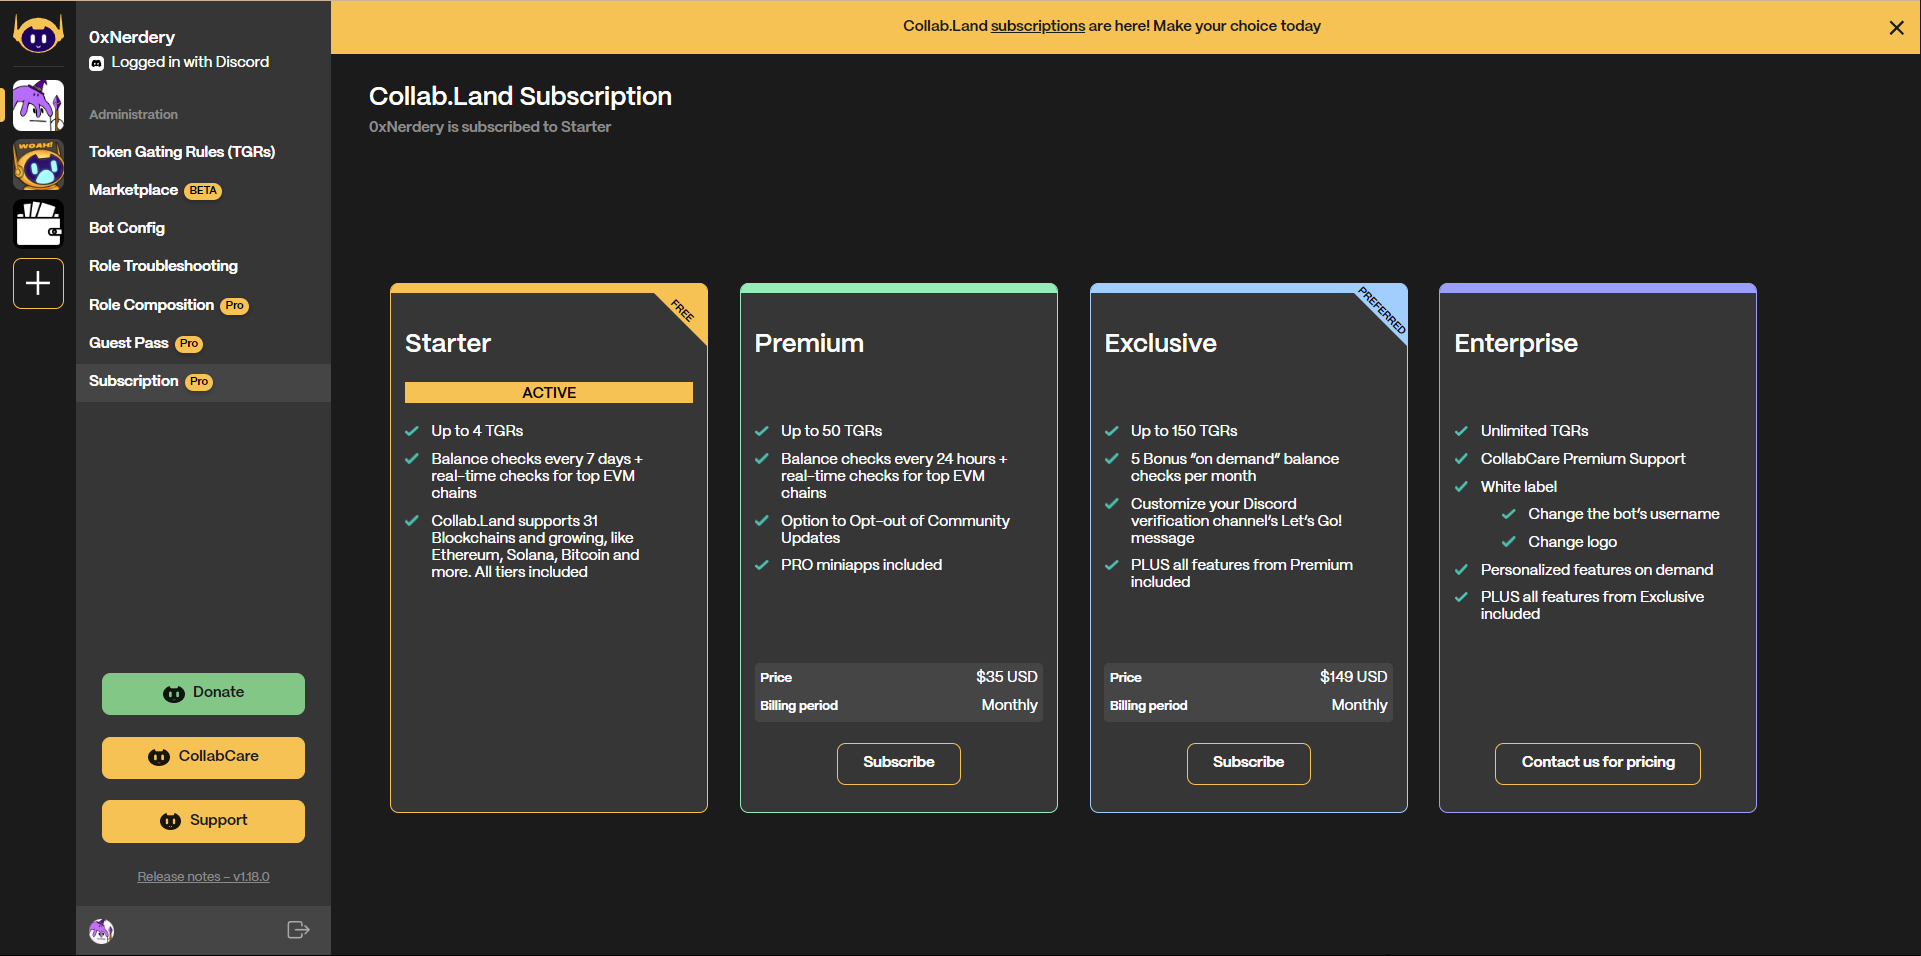Click the 0xNerdery username in sidebar
This screenshot has height=956, width=1921.
[132, 37]
